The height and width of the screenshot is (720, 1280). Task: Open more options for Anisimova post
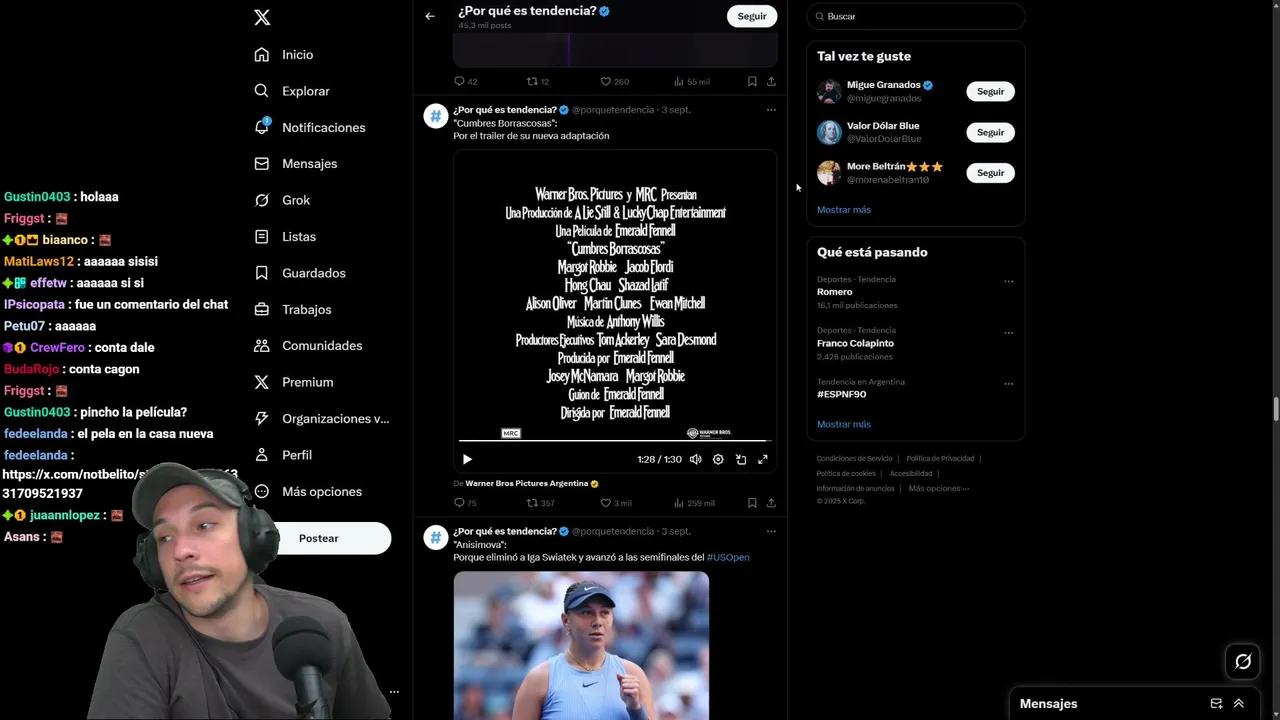[771, 531]
